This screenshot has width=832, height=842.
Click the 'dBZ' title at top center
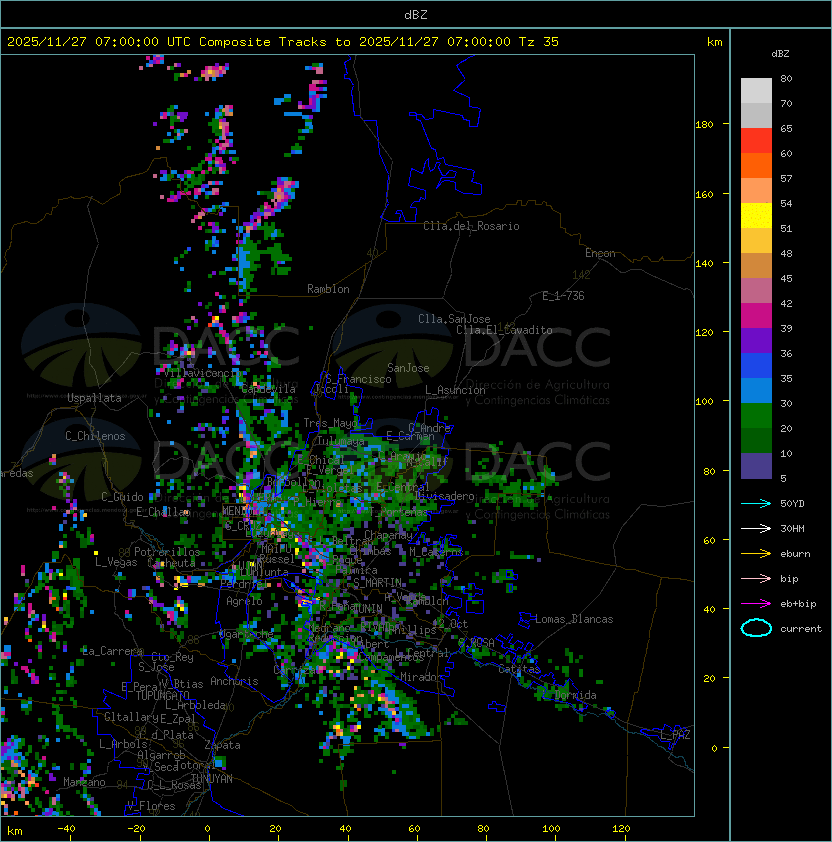(x=416, y=14)
